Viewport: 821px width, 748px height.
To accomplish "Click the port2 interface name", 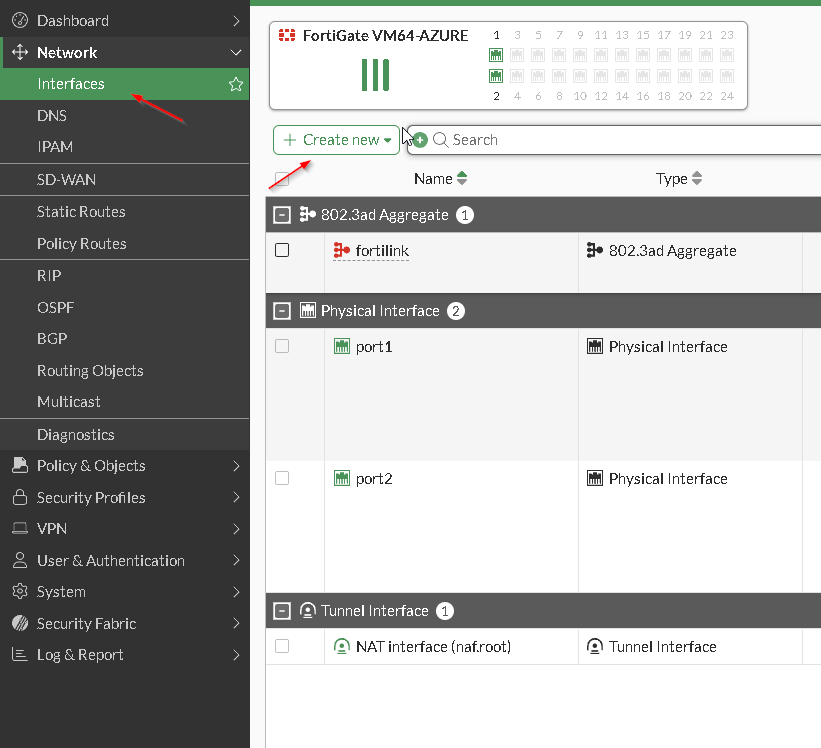I will [374, 479].
